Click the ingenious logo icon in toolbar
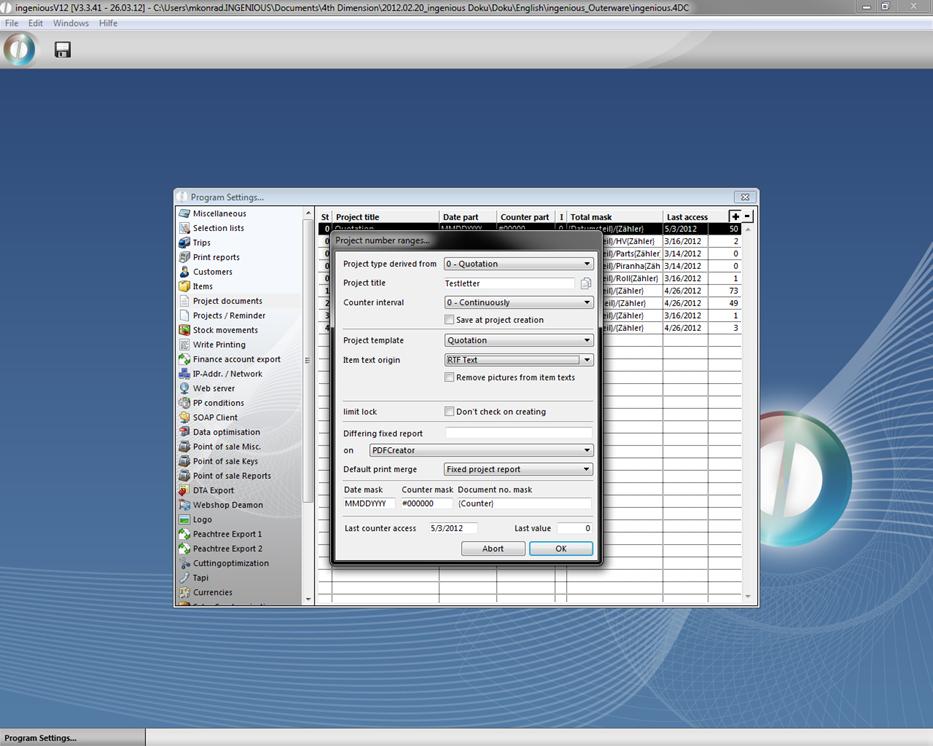Screen dimensions: 933x746 click(19, 49)
